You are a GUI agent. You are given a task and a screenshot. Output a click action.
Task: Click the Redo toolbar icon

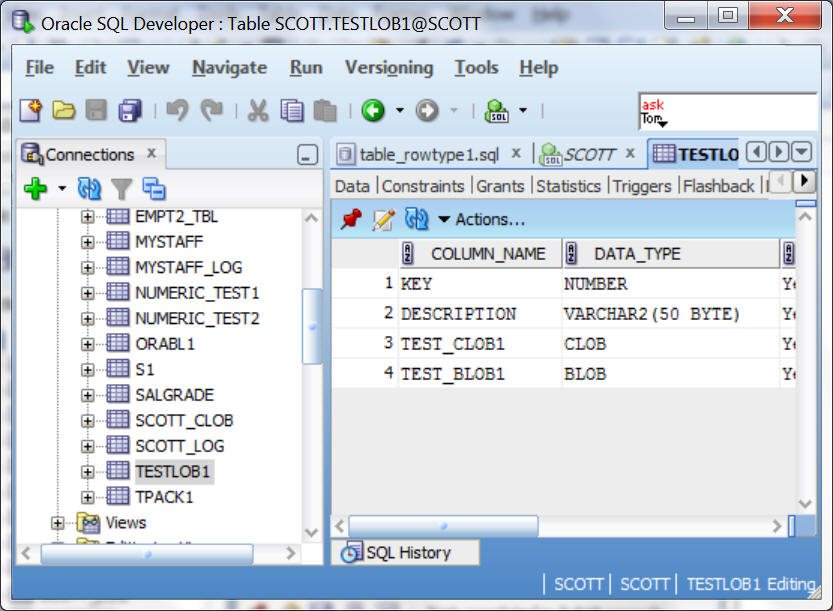(x=211, y=111)
